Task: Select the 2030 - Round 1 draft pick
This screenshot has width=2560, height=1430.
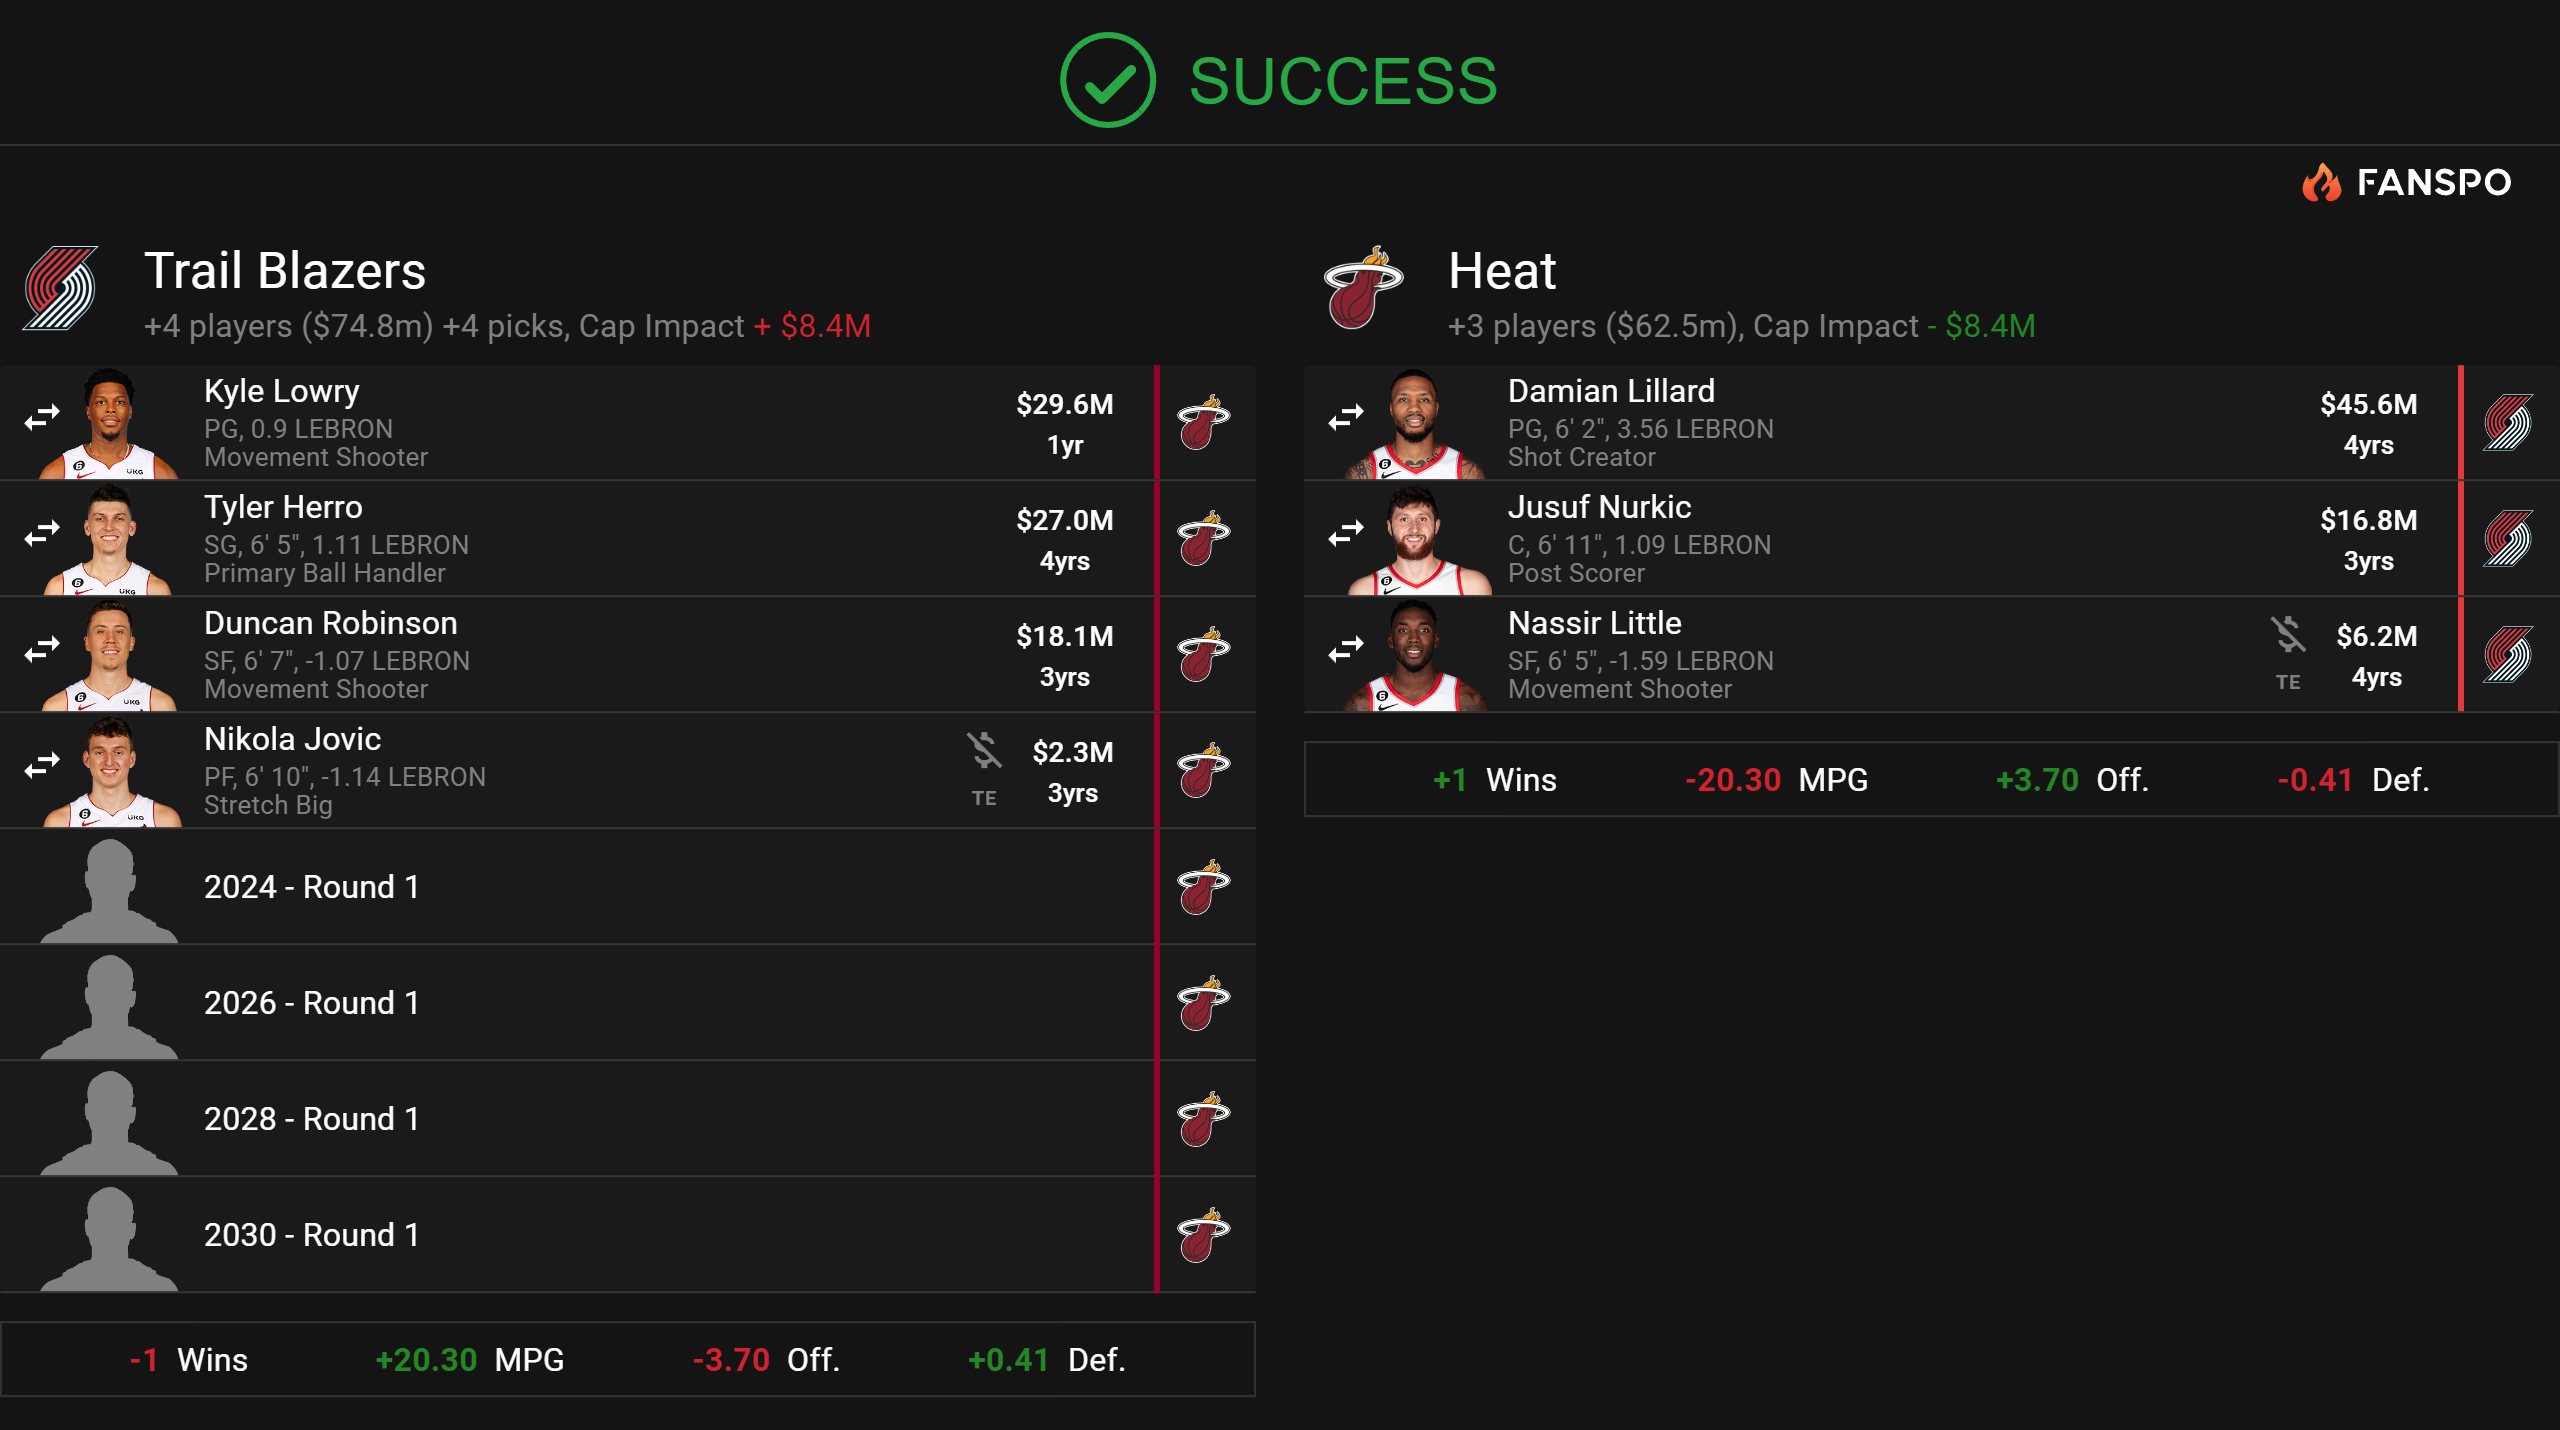Action: click(x=311, y=1235)
